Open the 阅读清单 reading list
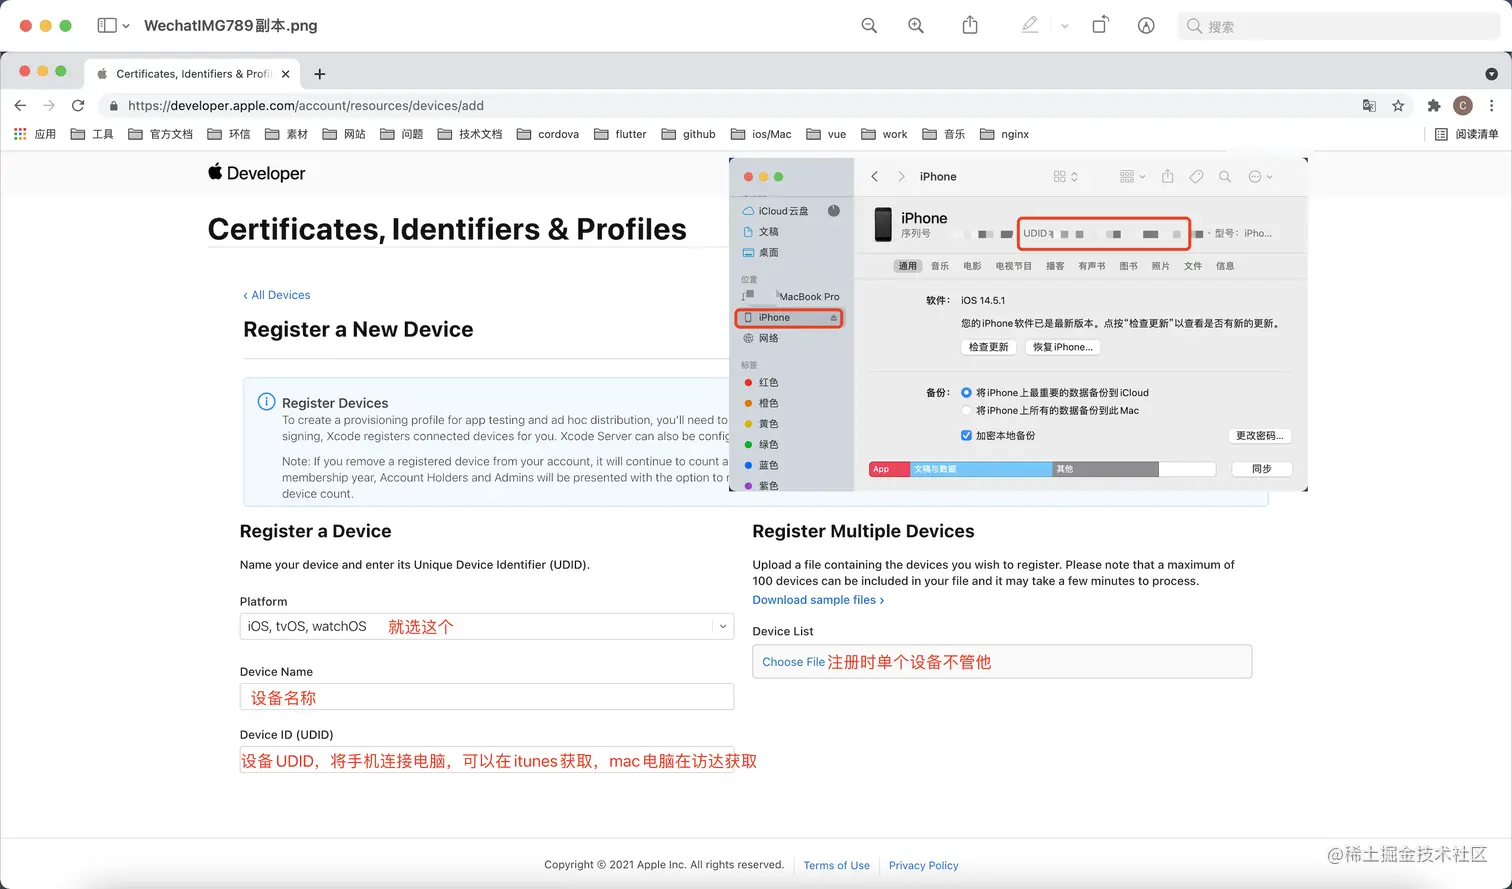1512x889 pixels. click(x=1466, y=134)
